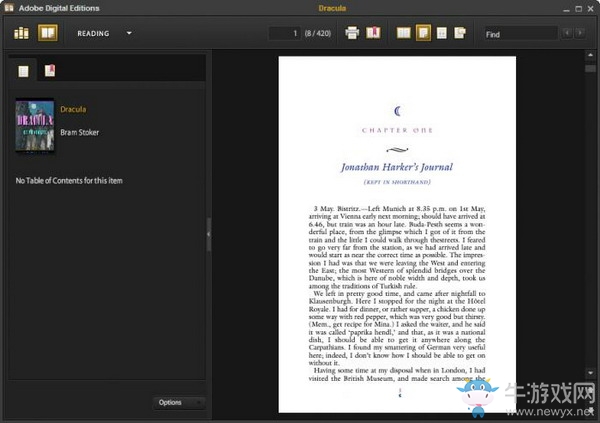The image size is (600, 423).
Task: Open the Table of Contents tab
Action: tap(23, 71)
